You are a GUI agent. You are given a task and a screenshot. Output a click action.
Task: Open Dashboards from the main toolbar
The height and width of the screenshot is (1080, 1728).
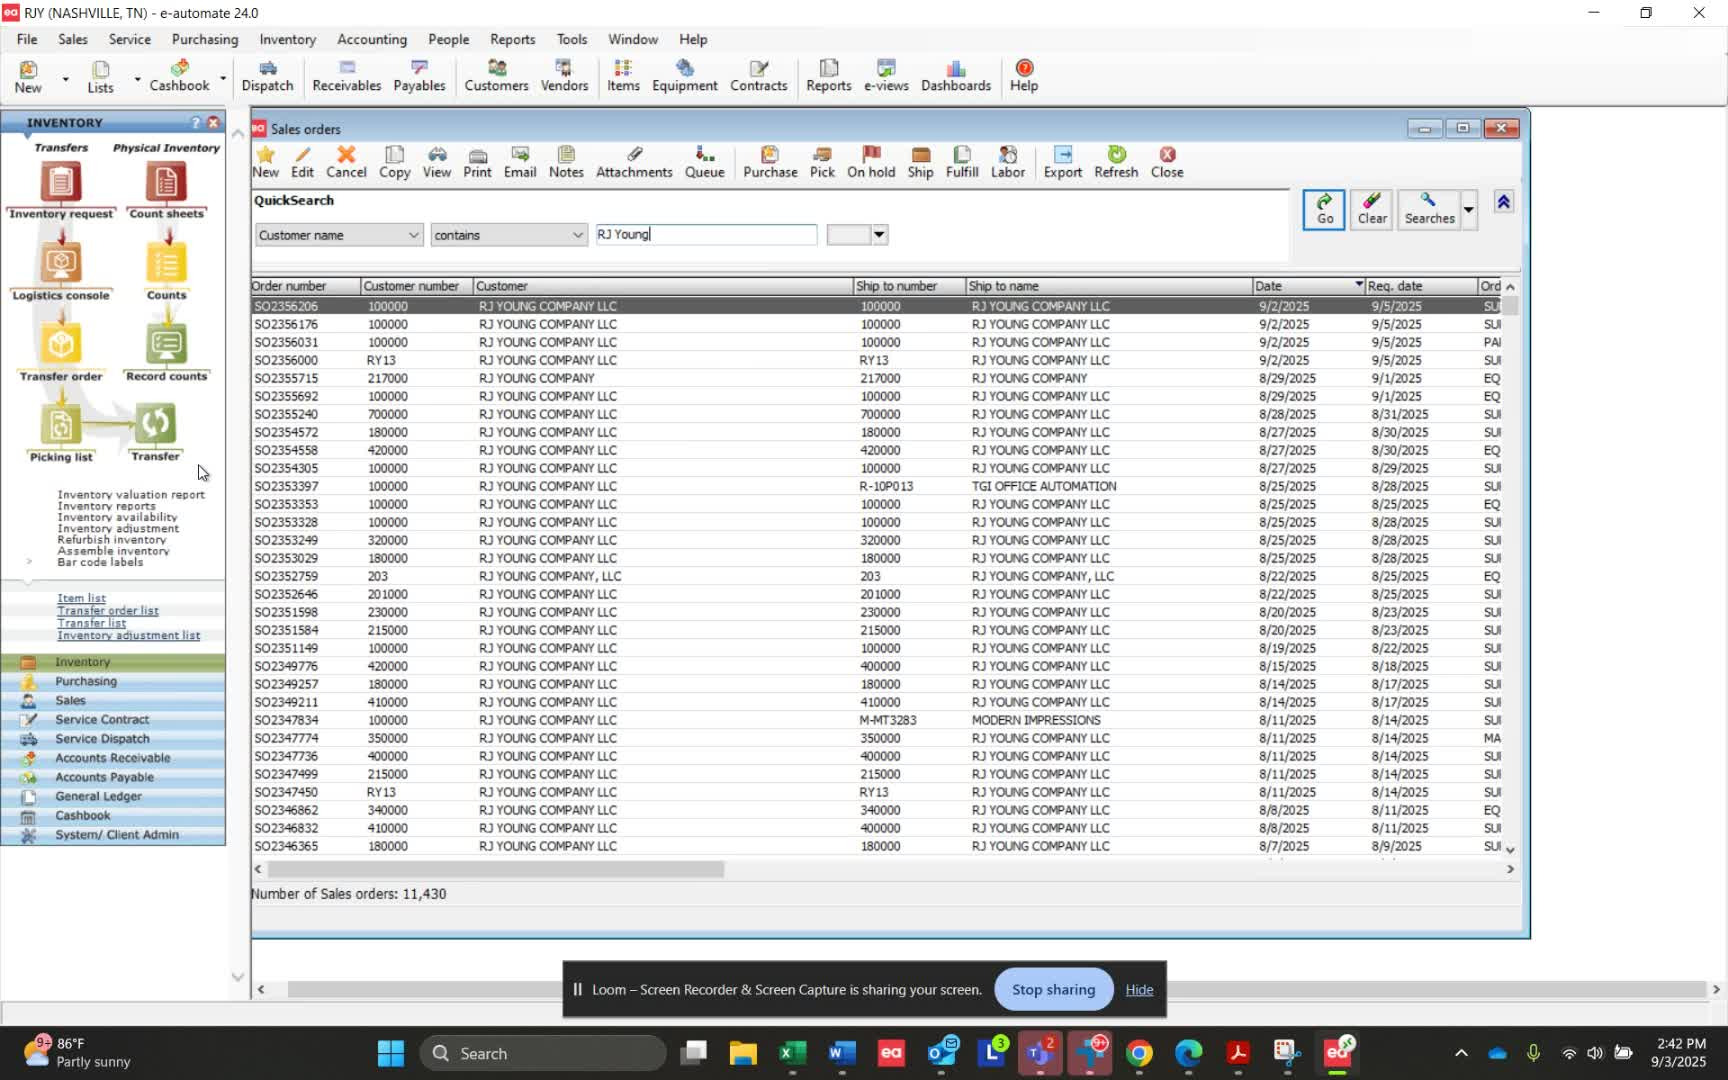(x=956, y=76)
